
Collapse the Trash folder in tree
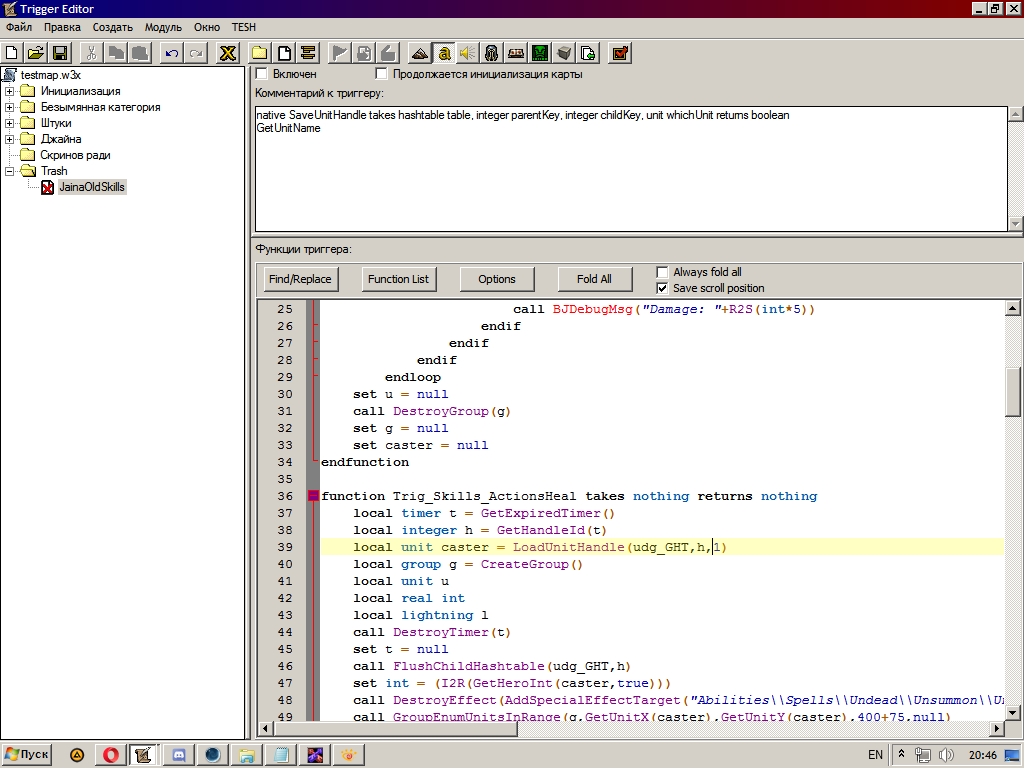click(10, 171)
